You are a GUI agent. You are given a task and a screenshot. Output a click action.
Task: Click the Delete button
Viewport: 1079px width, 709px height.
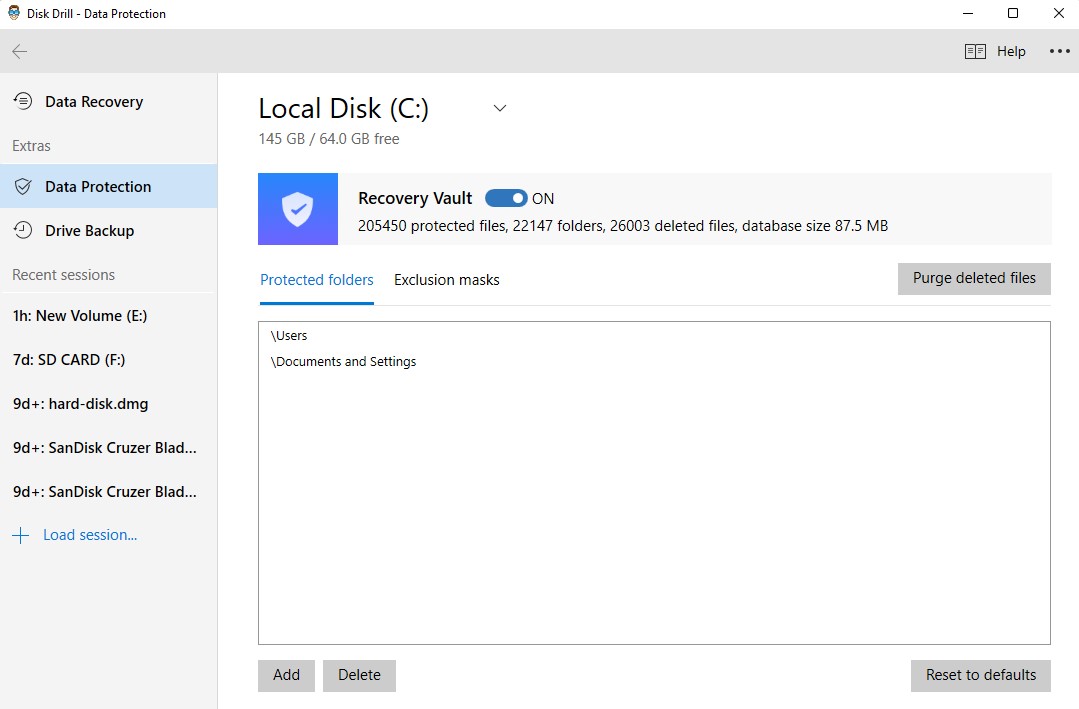click(359, 675)
